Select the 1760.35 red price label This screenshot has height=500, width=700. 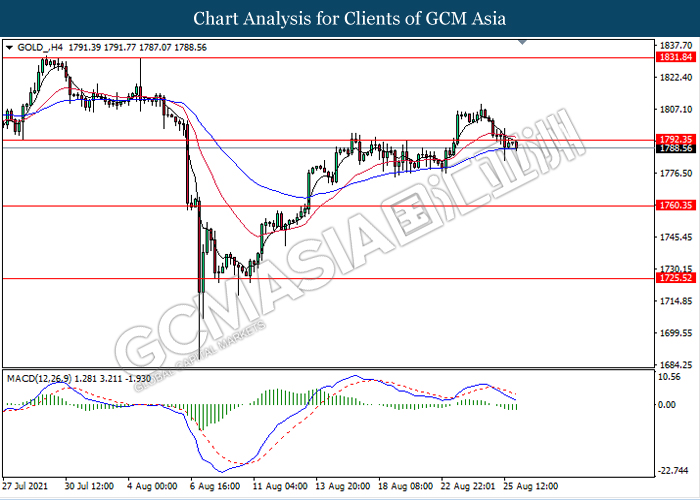[676, 205]
